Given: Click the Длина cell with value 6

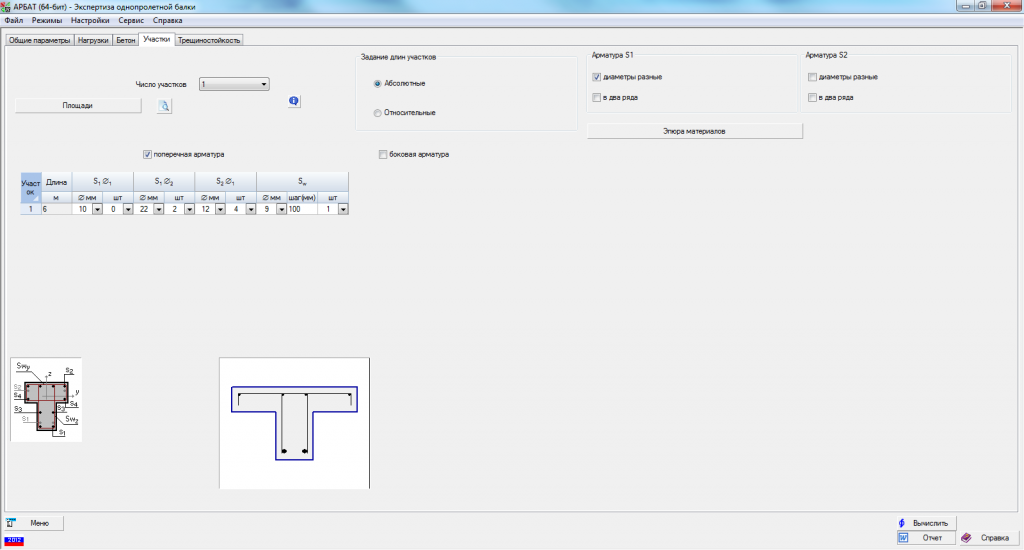Looking at the screenshot, I should (57, 209).
